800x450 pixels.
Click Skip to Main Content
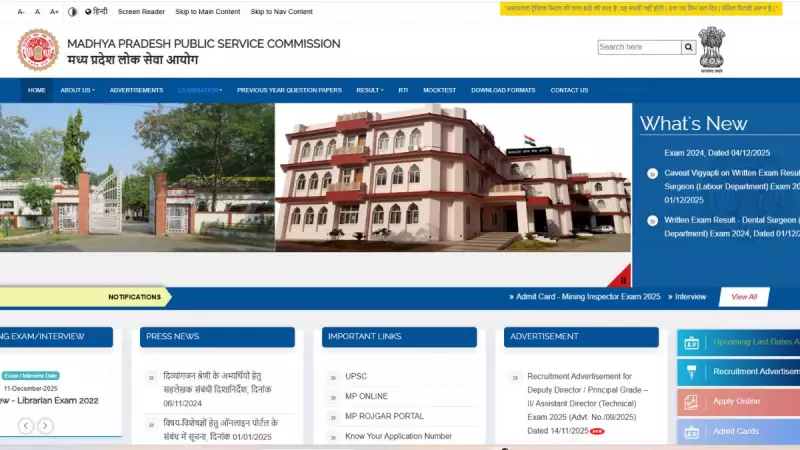click(208, 11)
